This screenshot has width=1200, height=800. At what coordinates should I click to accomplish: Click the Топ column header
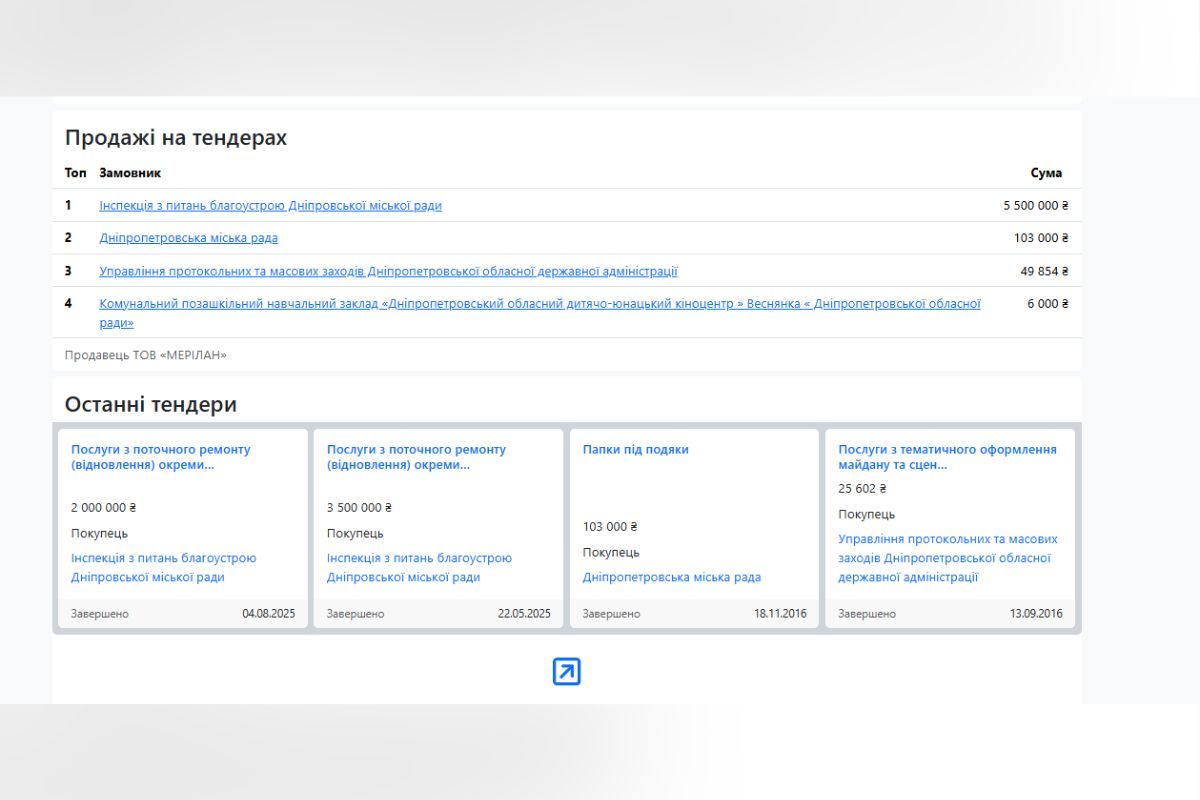tap(75, 173)
